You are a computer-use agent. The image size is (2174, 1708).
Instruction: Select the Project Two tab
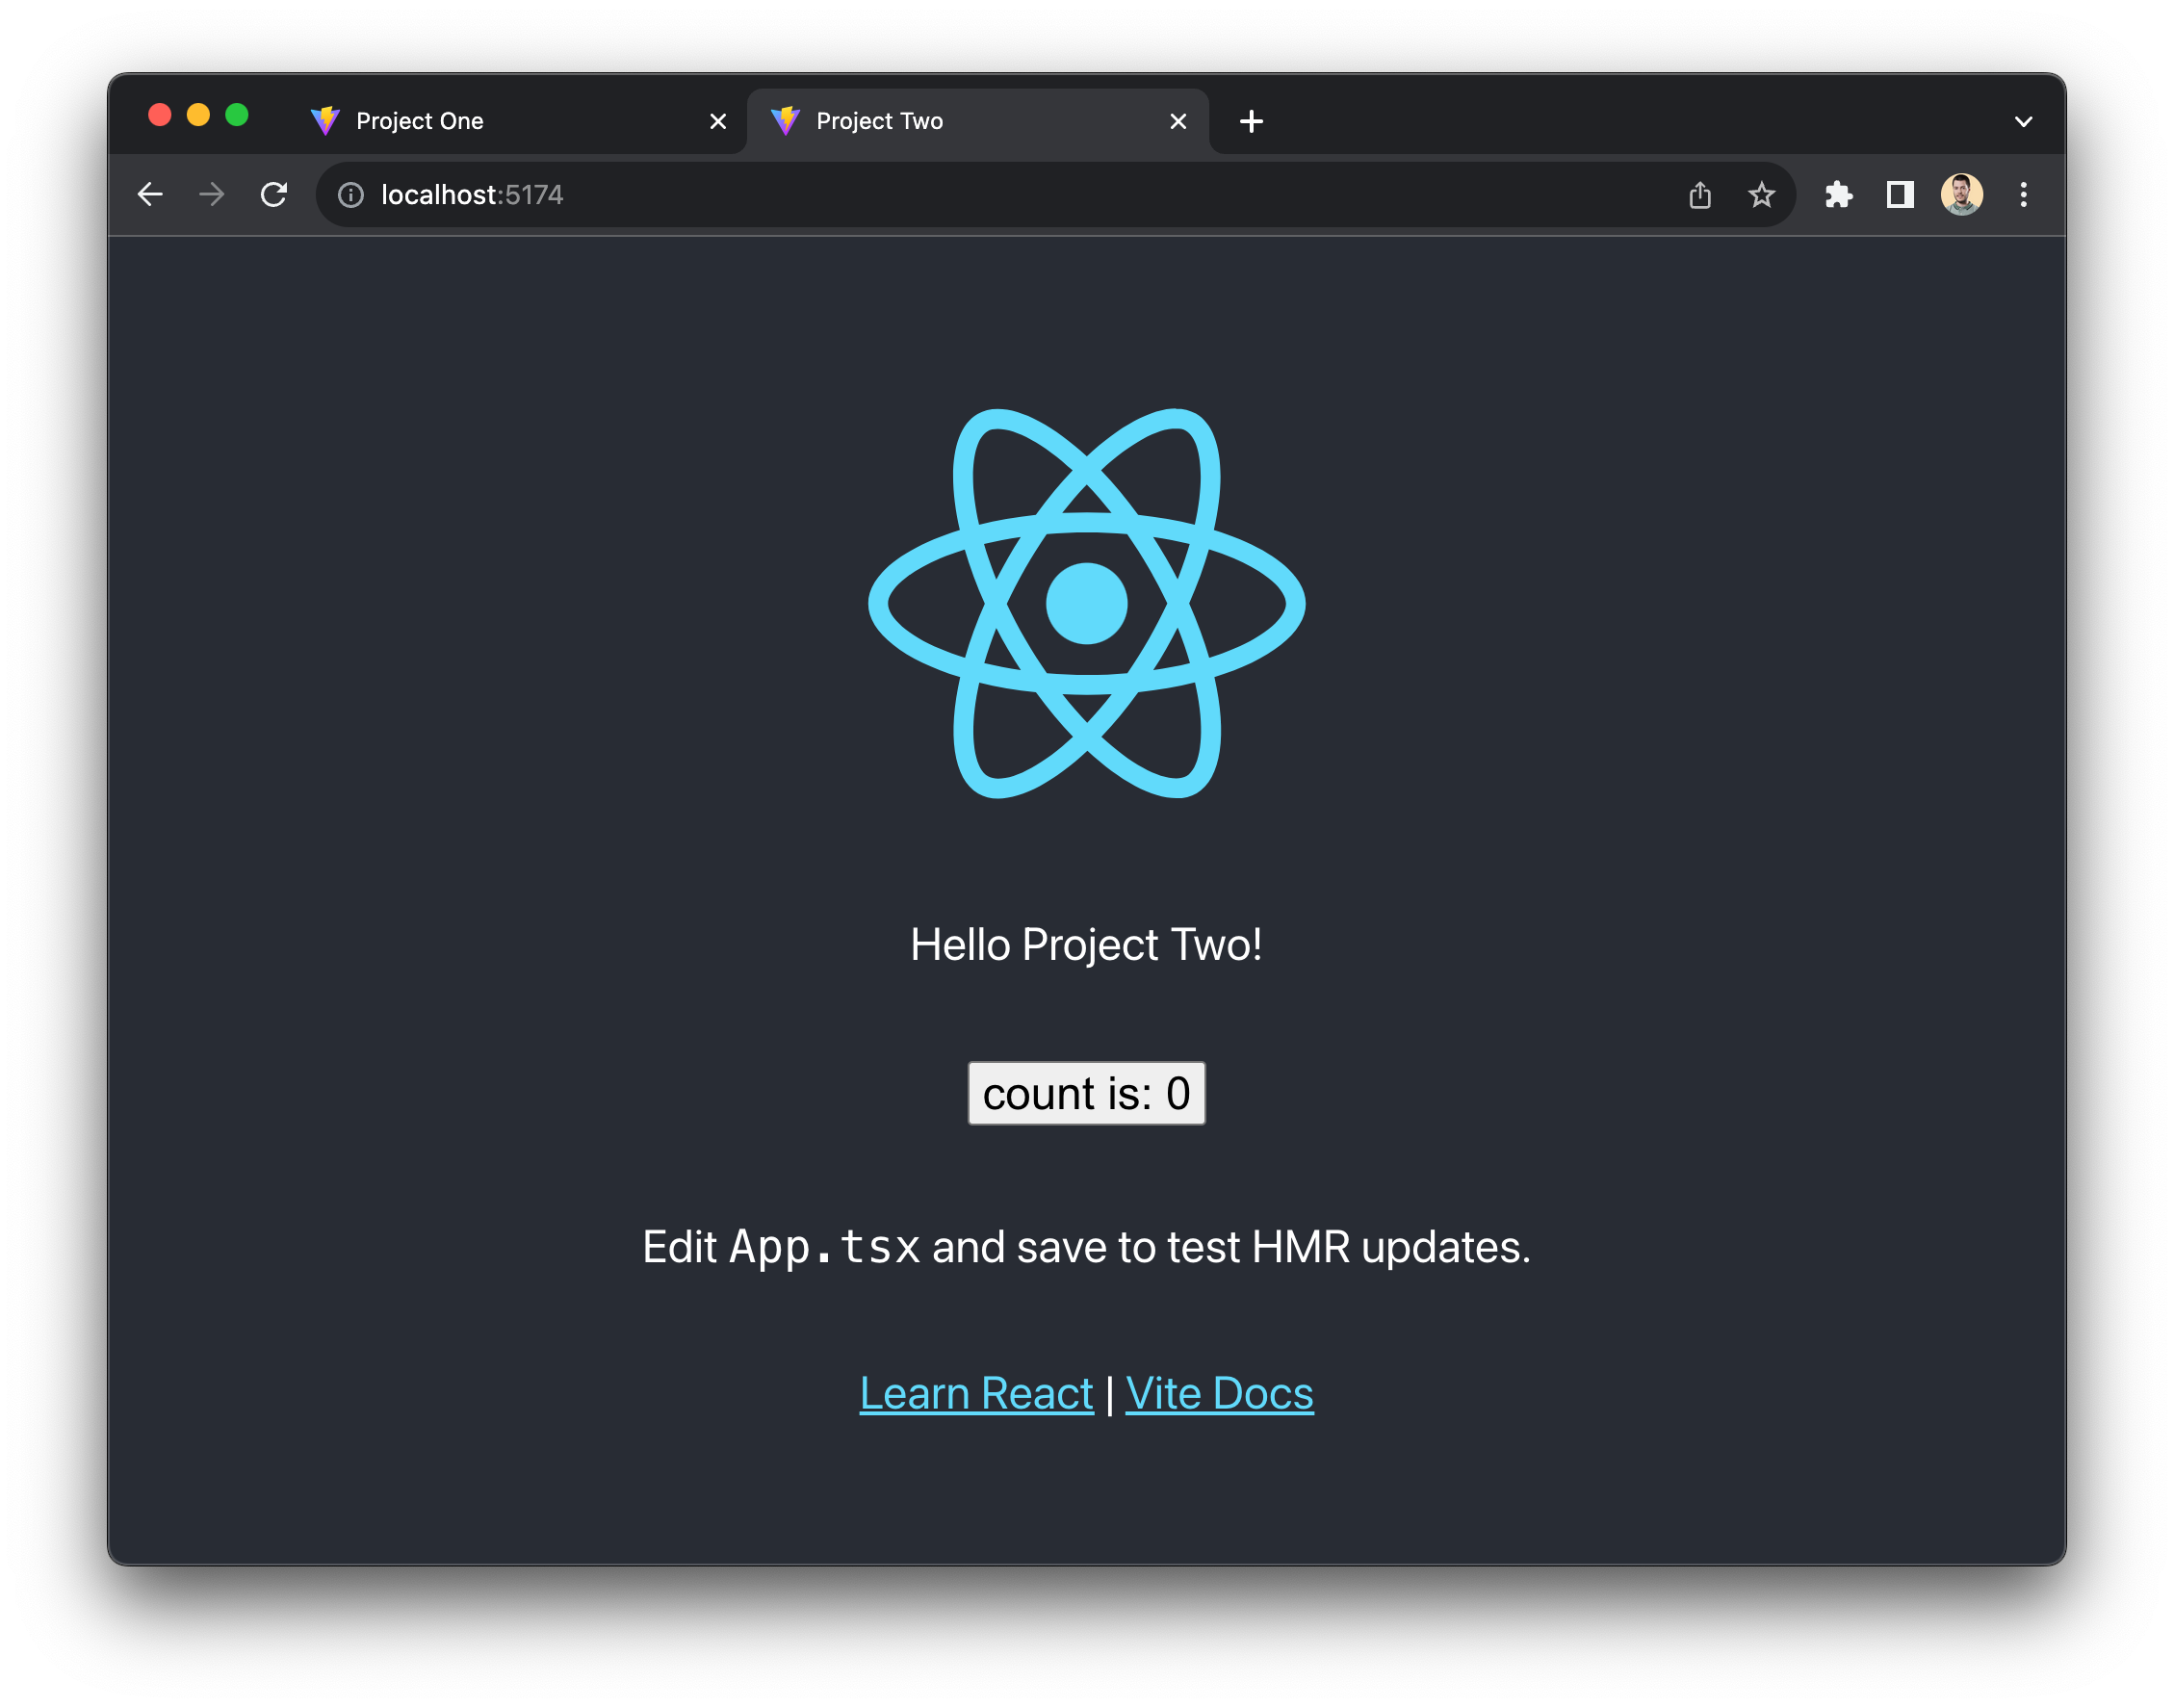977,121
